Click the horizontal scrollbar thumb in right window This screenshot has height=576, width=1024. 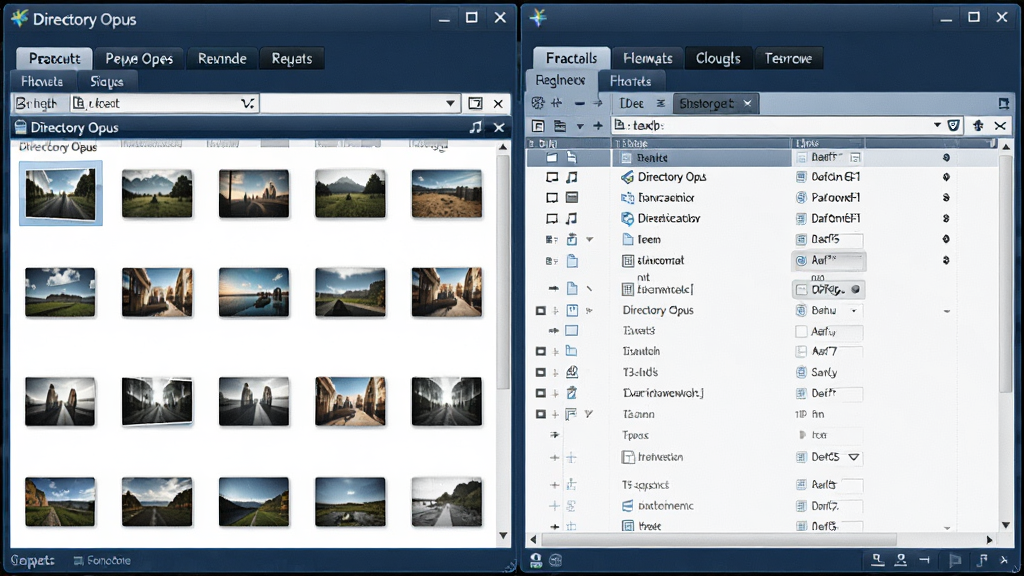click(719, 540)
